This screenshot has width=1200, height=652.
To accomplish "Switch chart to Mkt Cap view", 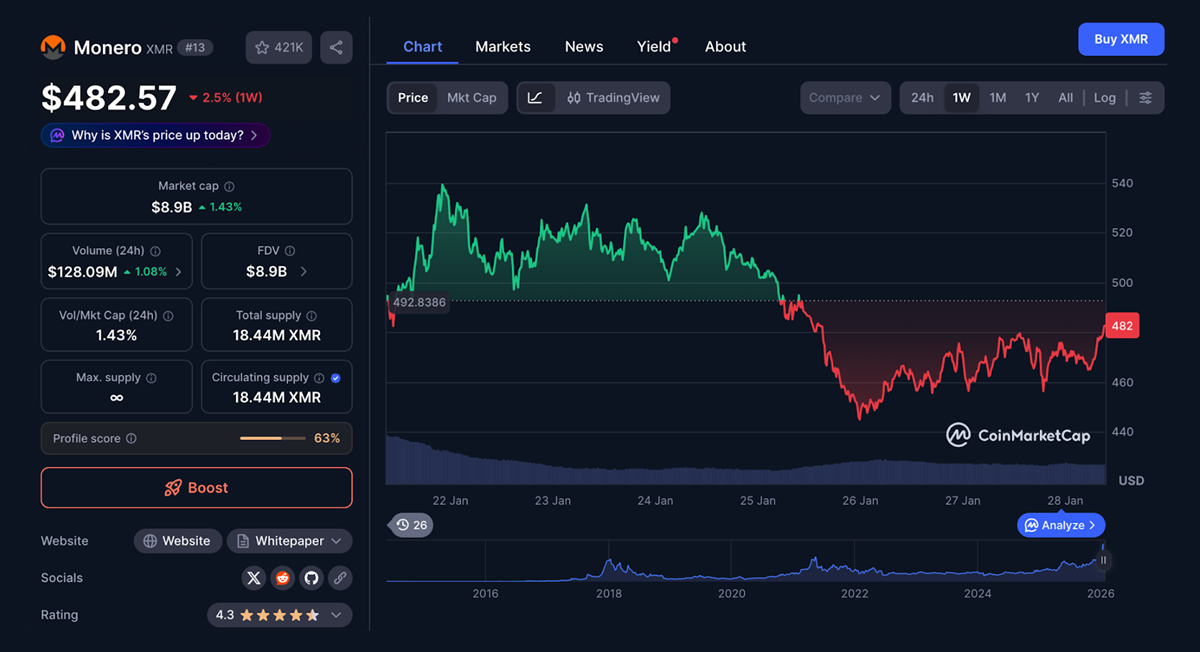I will point(471,98).
